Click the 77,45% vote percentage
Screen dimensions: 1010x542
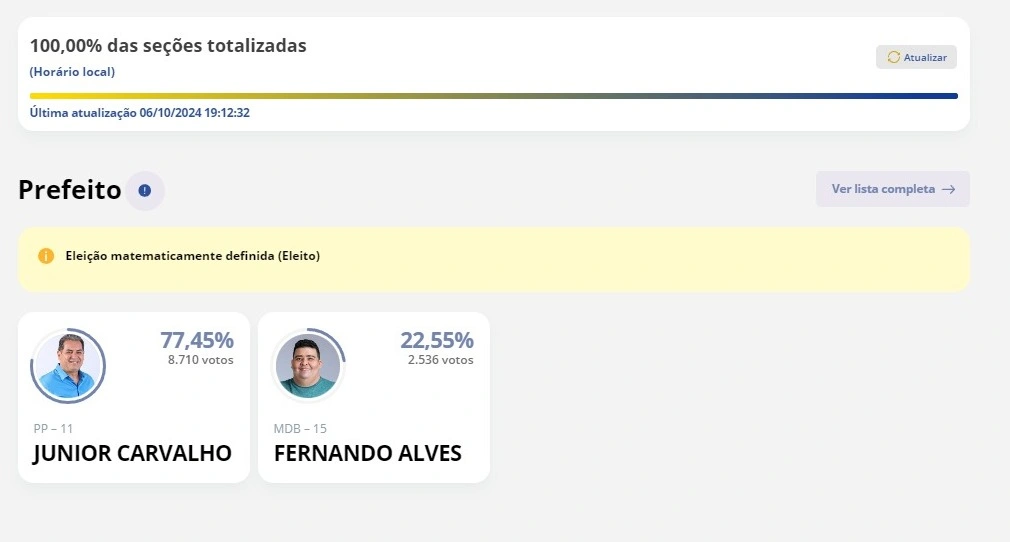click(x=197, y=340)
